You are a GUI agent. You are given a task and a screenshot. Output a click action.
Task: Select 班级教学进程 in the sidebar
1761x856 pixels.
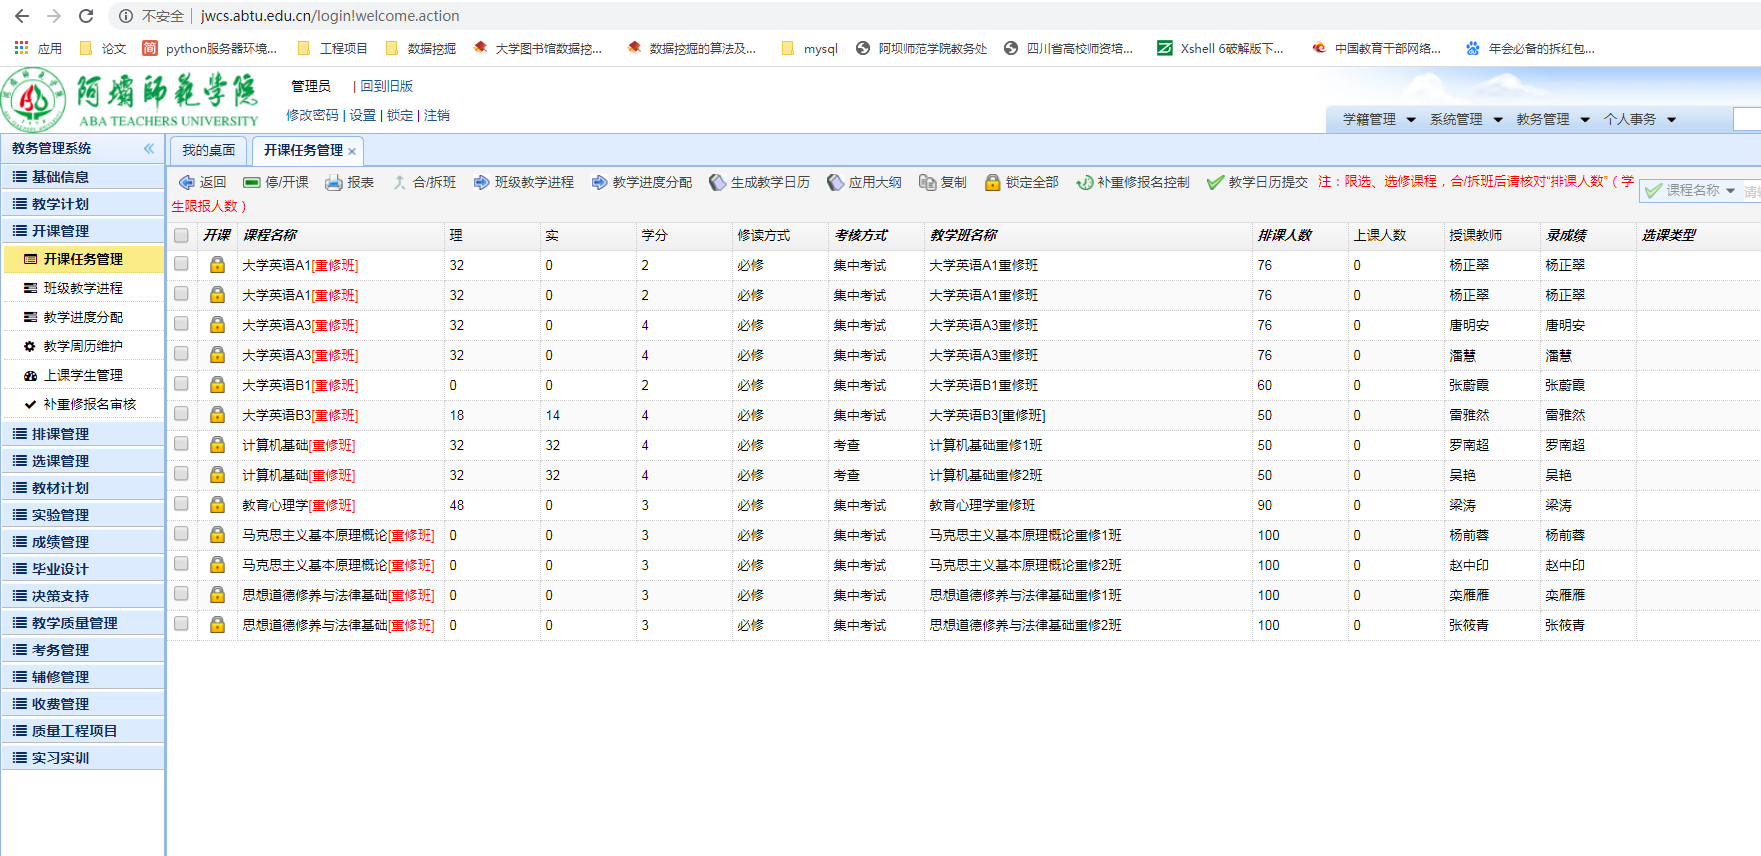click(83, 288)
